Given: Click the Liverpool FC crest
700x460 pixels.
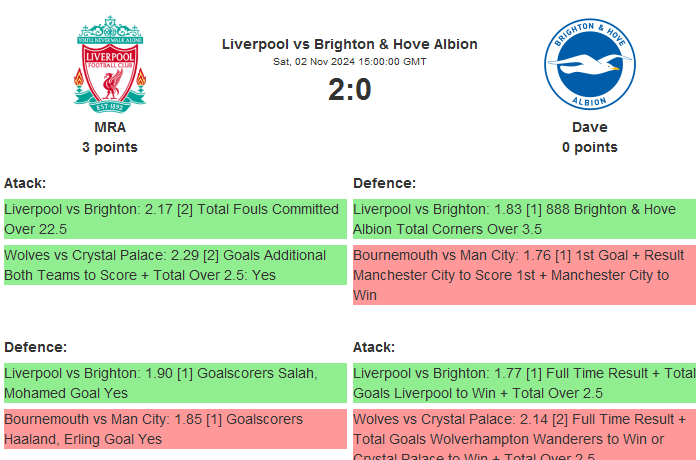Looking at the screenshot, I should point(110,63).
